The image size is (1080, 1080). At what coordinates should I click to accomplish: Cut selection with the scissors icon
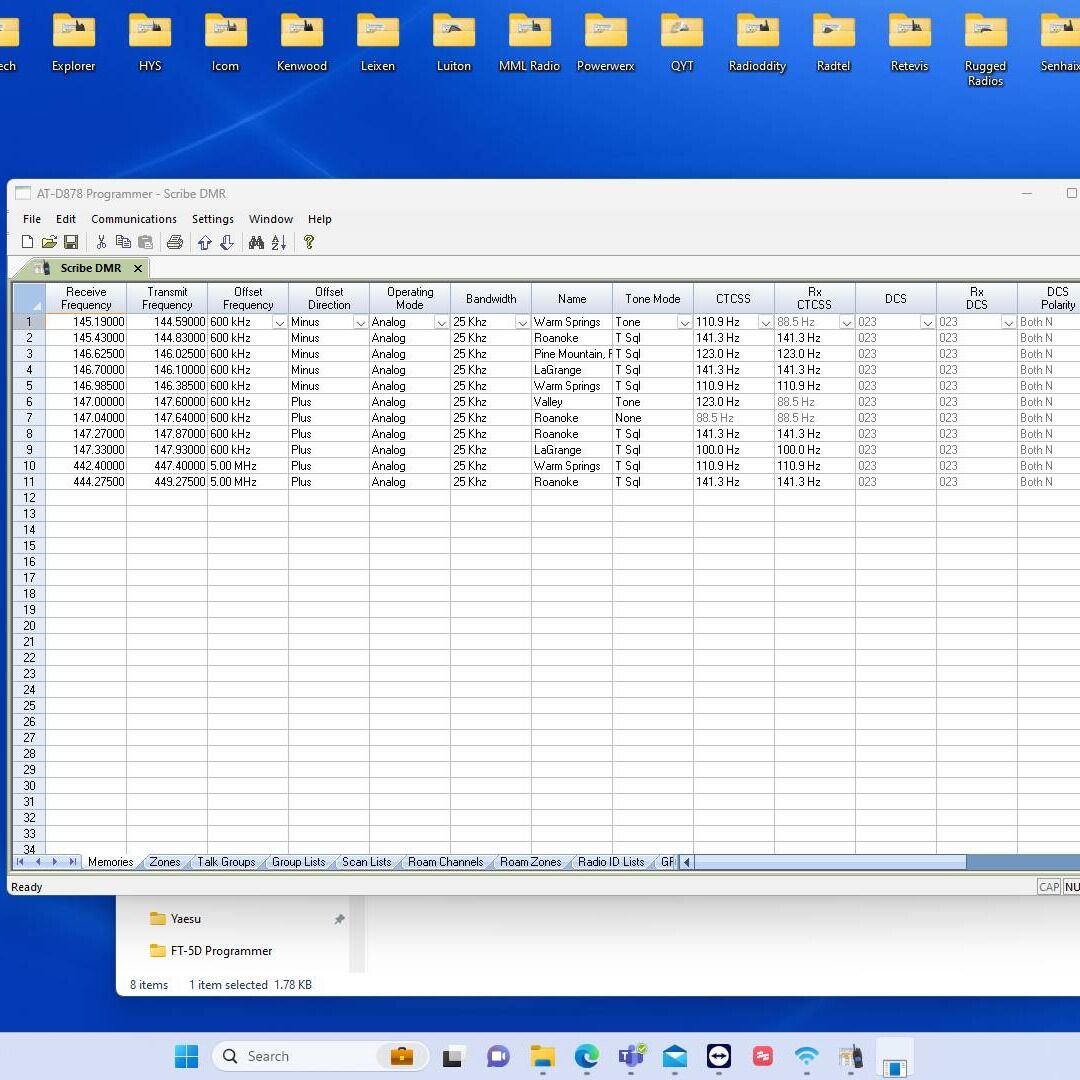tap(101, 242)
